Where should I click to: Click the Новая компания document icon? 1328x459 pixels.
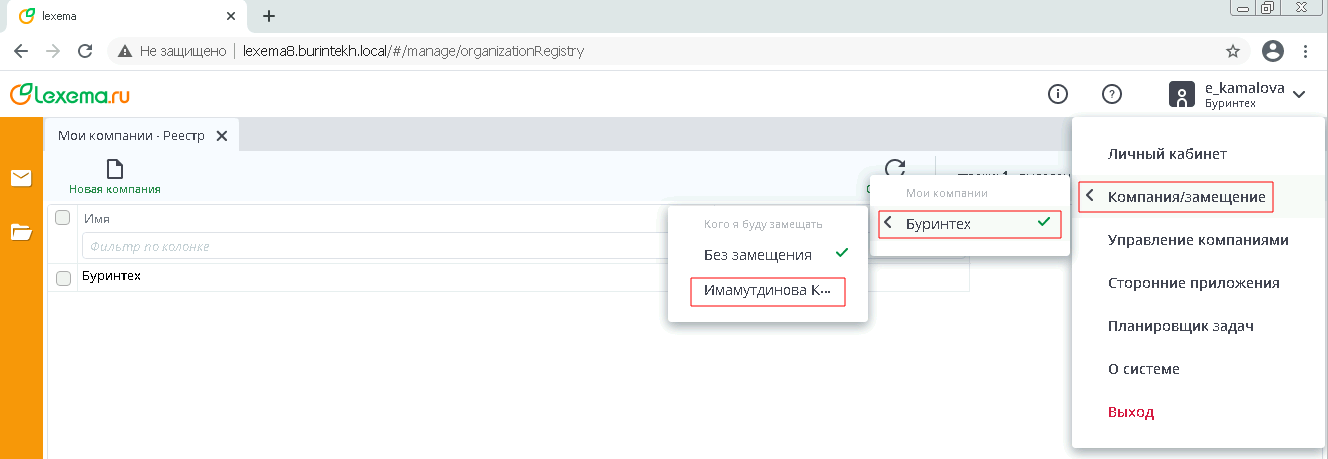(x=115, y=169)
